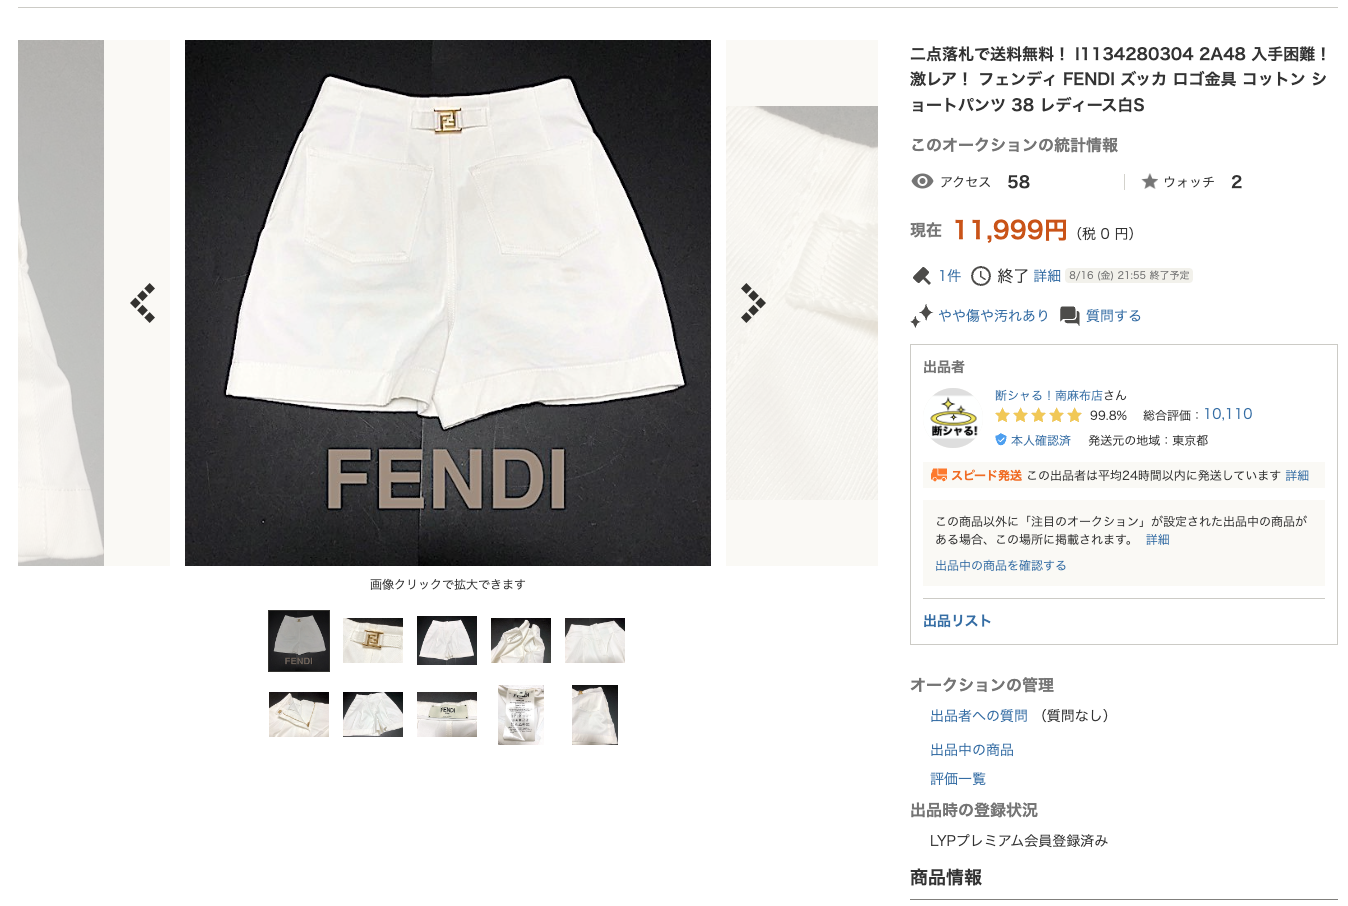The height and width of the screenshot is (906, 1348).
Task: Click the next image arrow icon
Action: click(x=753, y=303)
